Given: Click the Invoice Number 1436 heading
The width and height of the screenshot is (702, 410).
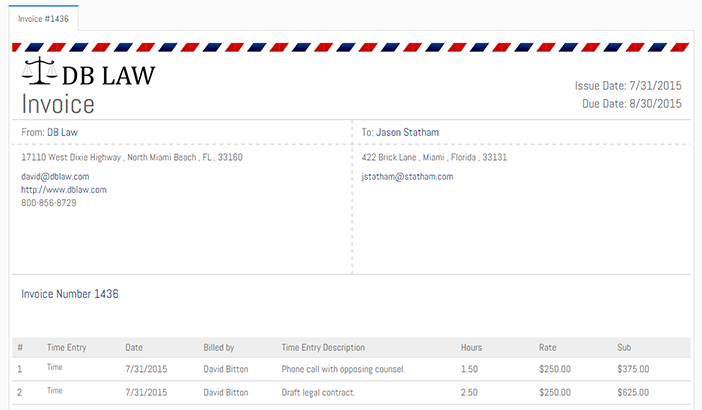Looking at the screenshot, I should [x=70, y=295].
